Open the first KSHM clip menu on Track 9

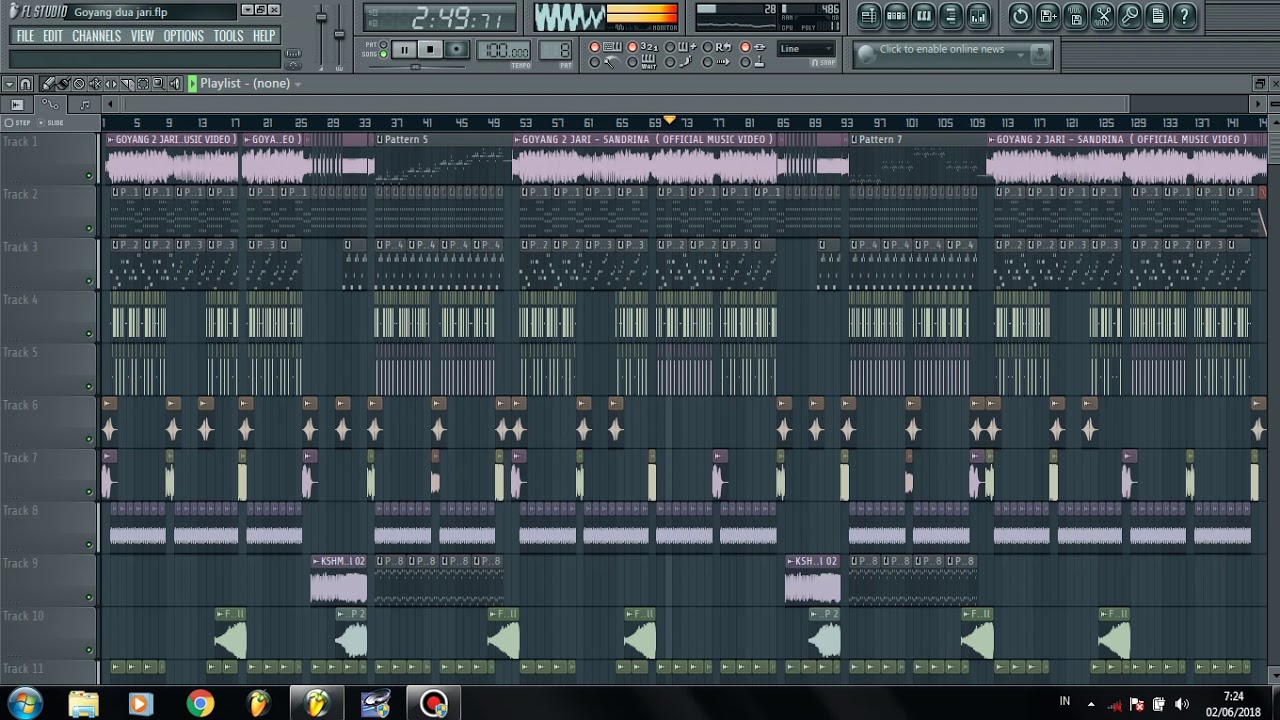(316, 561)
